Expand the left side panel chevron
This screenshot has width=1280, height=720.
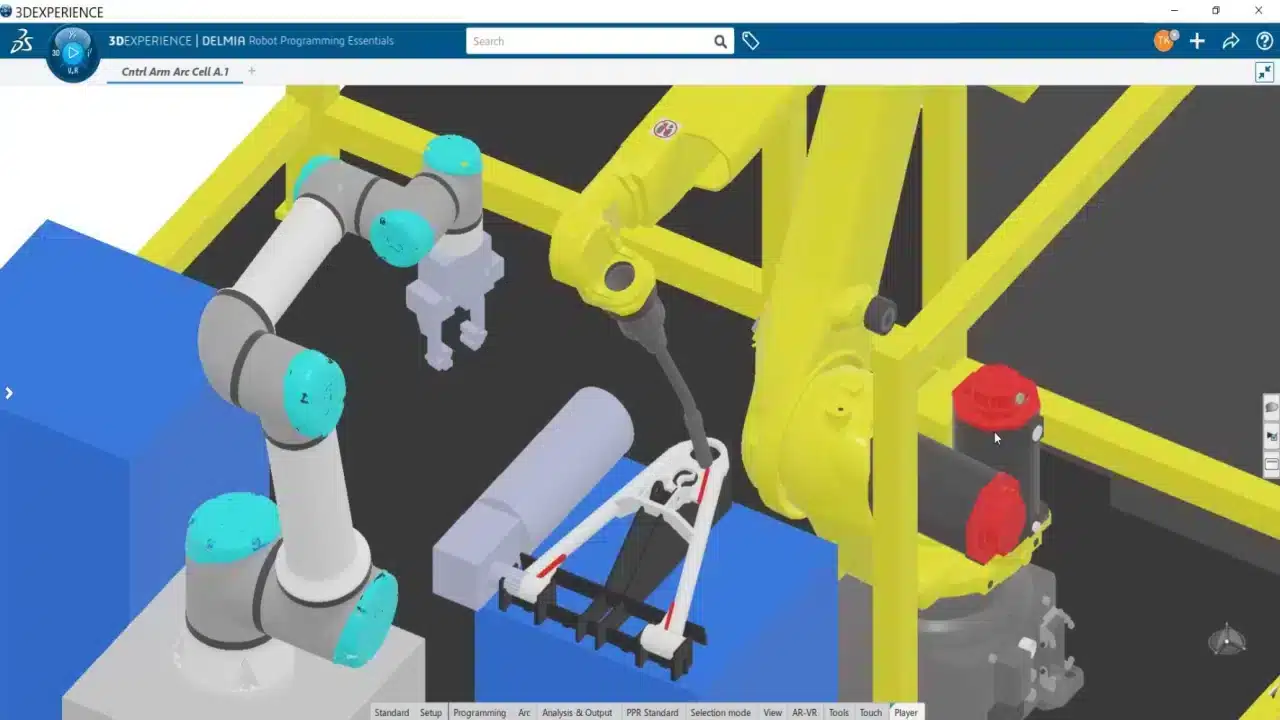(x=10, y=393)
